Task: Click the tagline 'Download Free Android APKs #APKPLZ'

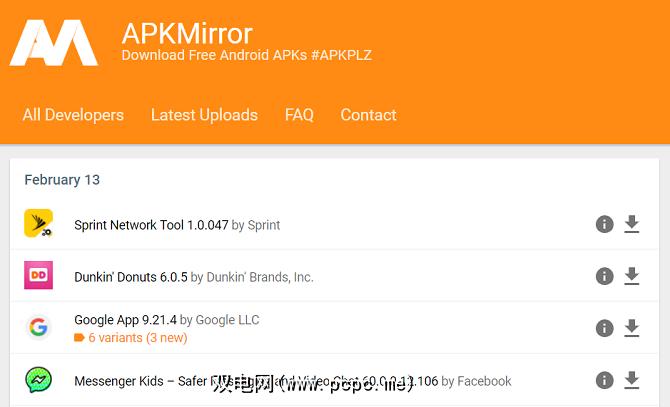Action: [x=247, y=55]
